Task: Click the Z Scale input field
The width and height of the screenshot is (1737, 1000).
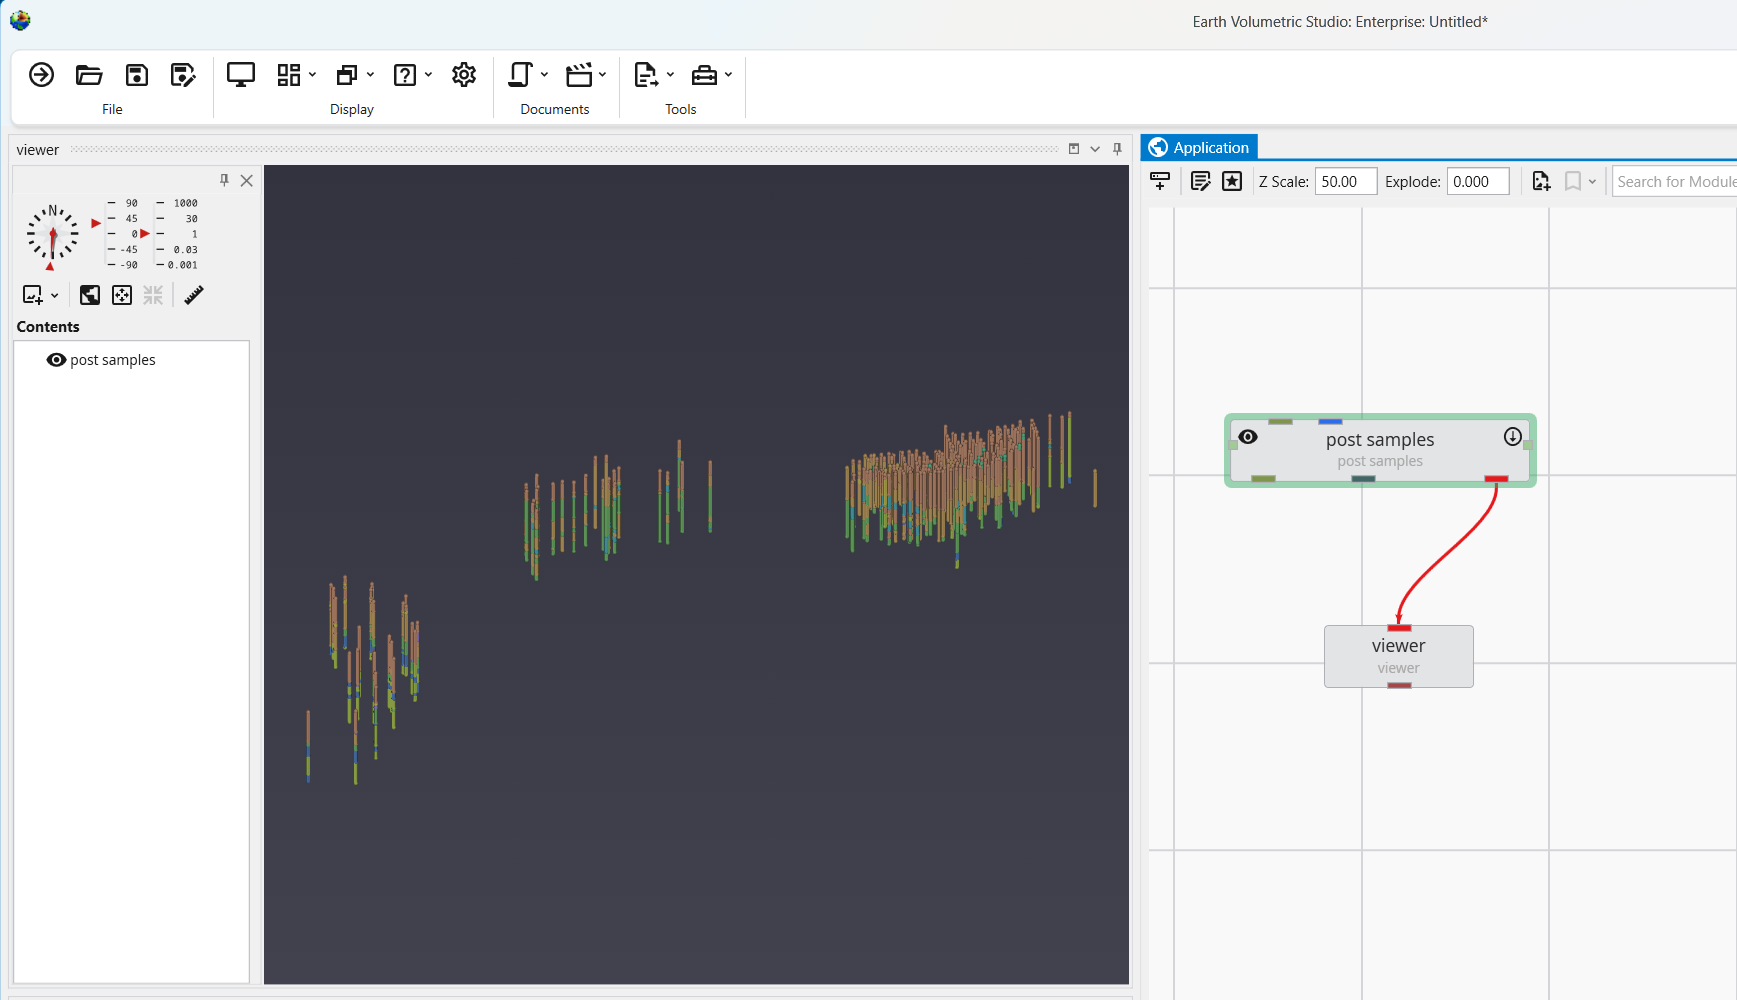Action: click(1345, 181)
